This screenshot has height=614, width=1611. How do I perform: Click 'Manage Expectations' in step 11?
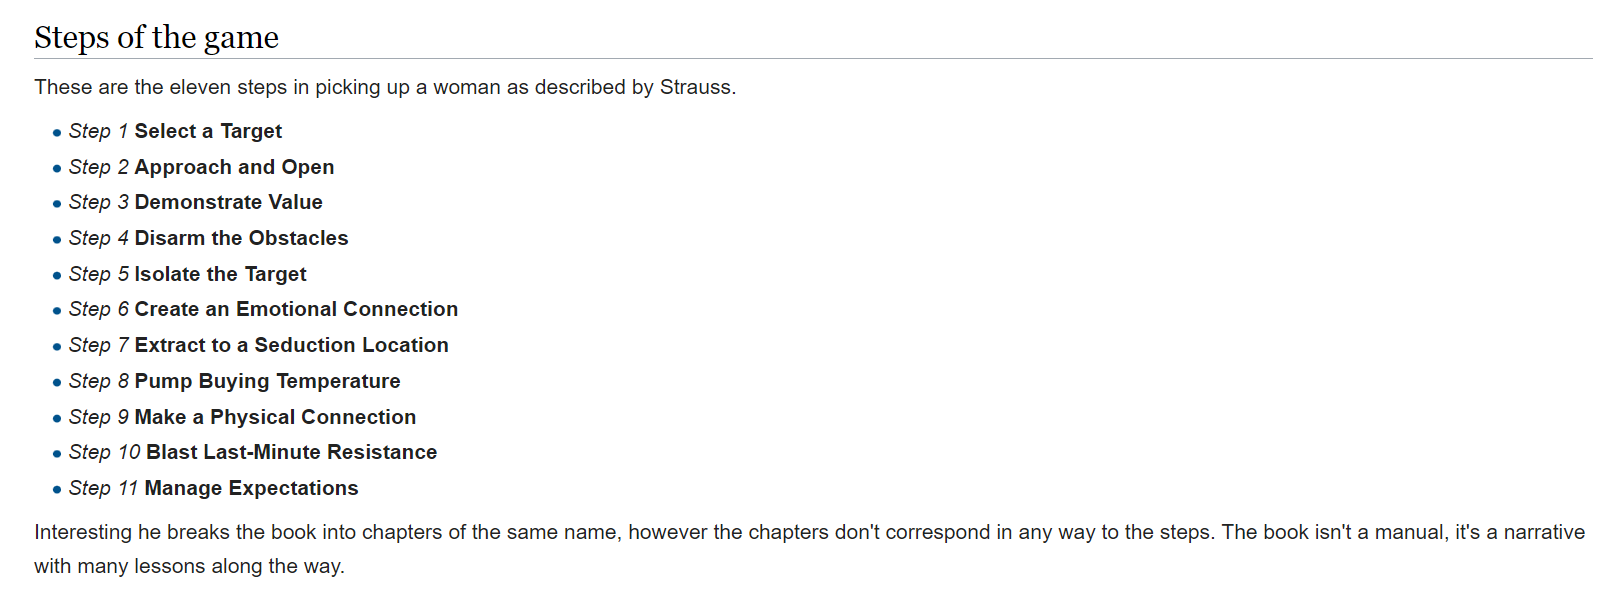click(x=251, y=488)
